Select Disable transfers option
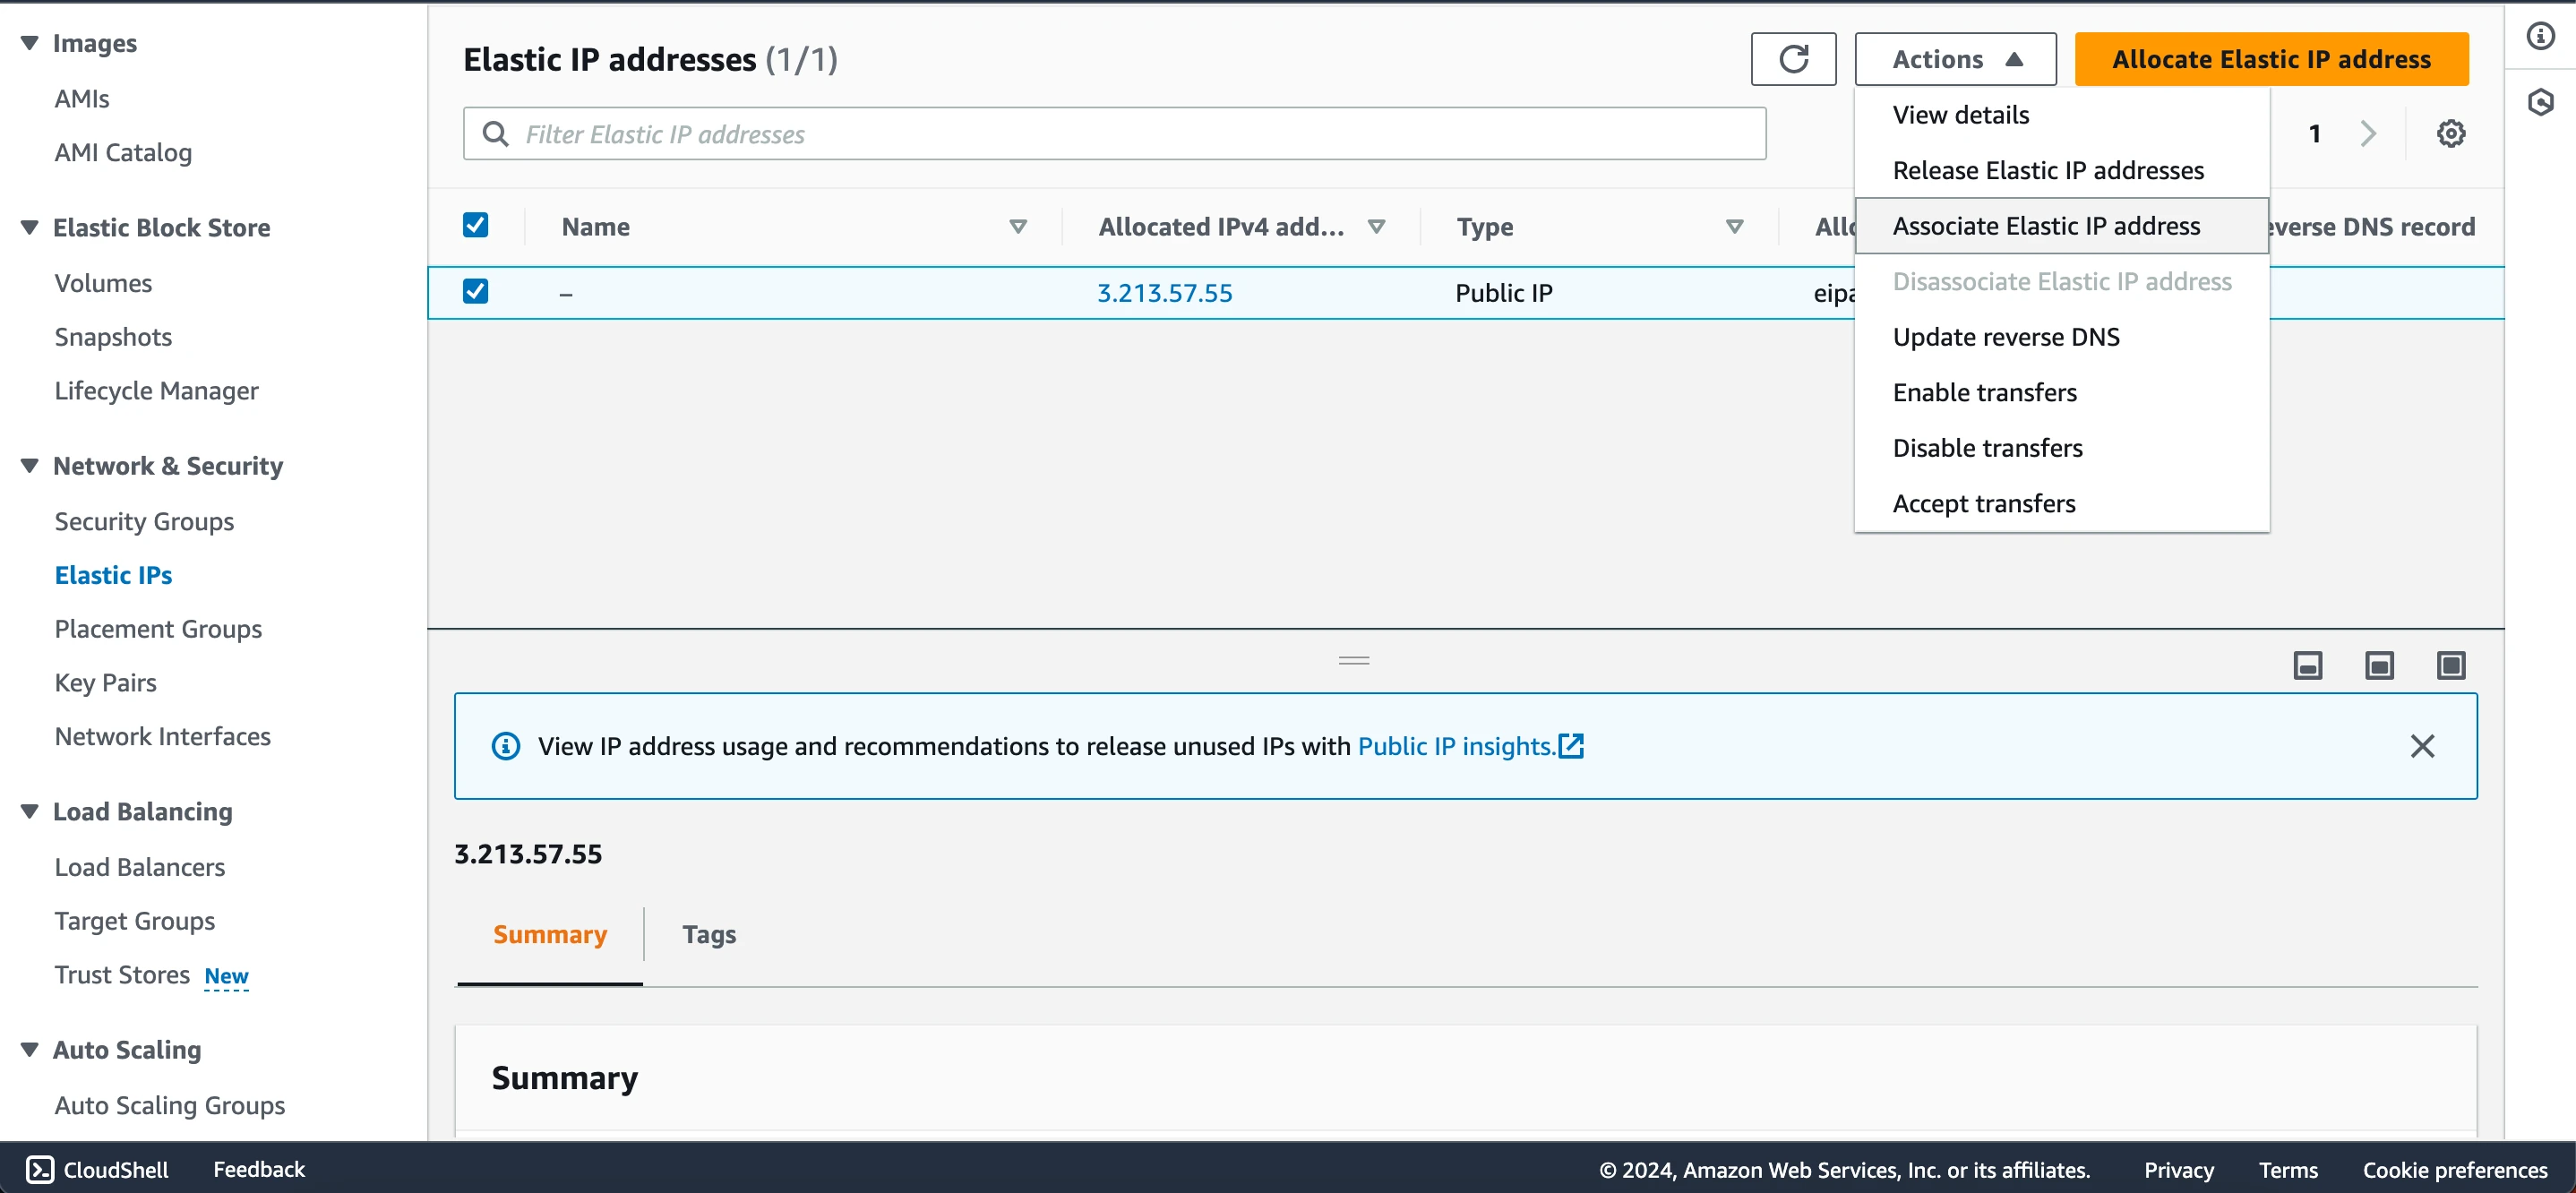This screenshot has height=1193, width=2576. click(x=2061, y=448)
